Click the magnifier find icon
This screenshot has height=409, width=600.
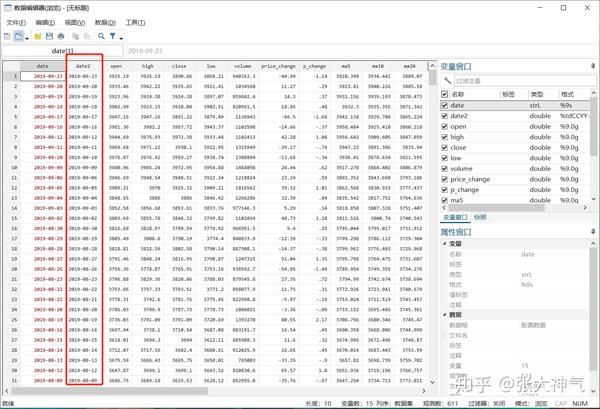click(101, 36)
